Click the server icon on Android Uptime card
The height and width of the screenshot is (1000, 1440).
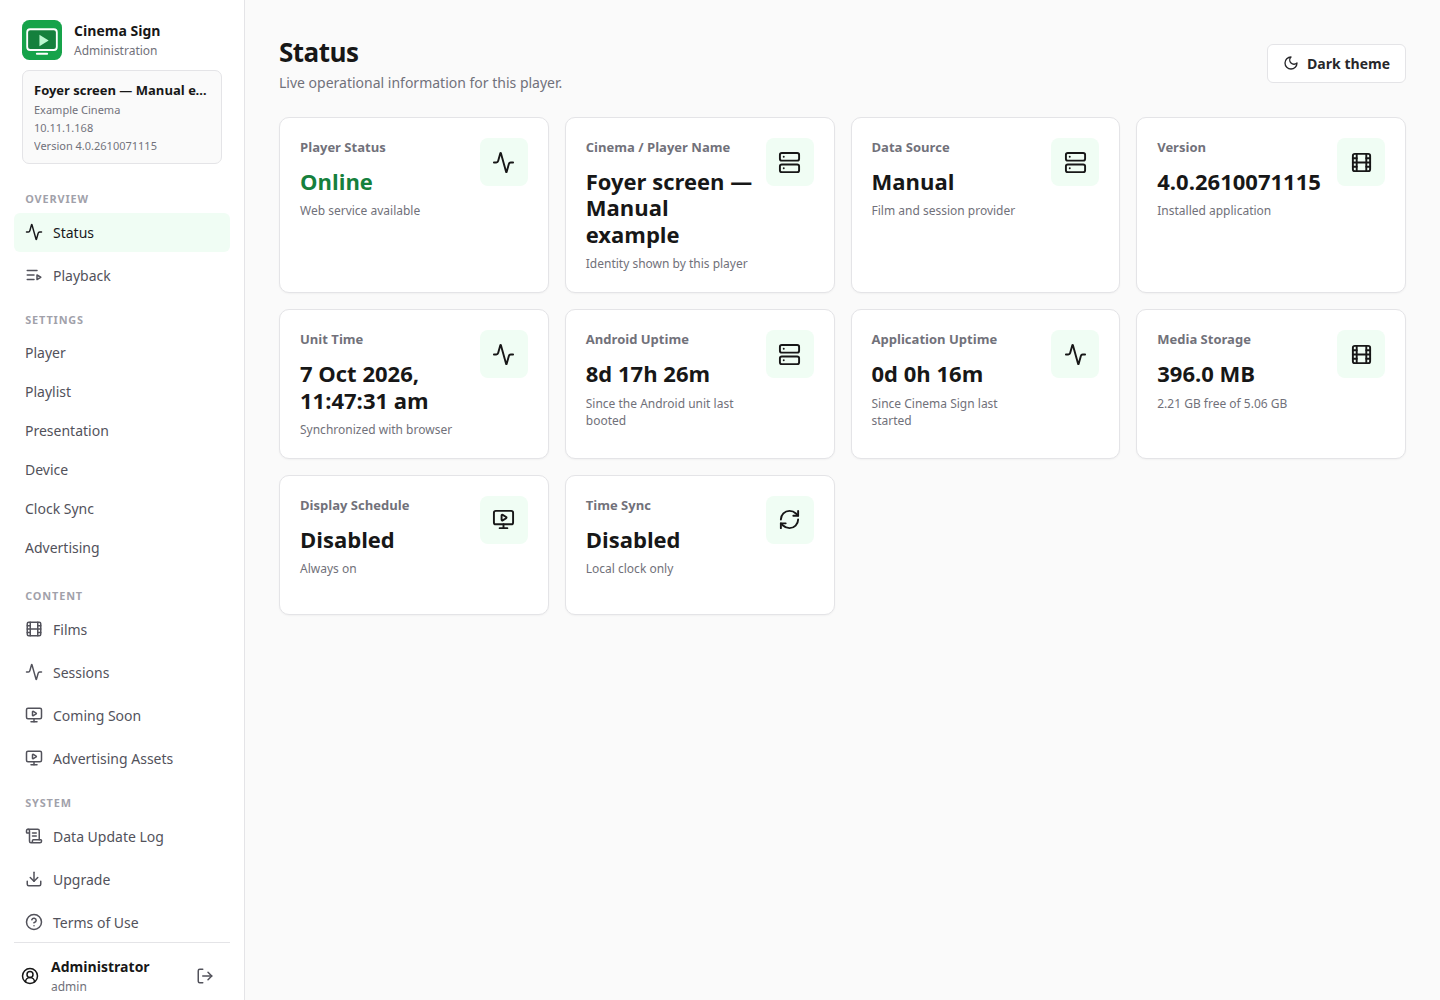coord(790,354)
